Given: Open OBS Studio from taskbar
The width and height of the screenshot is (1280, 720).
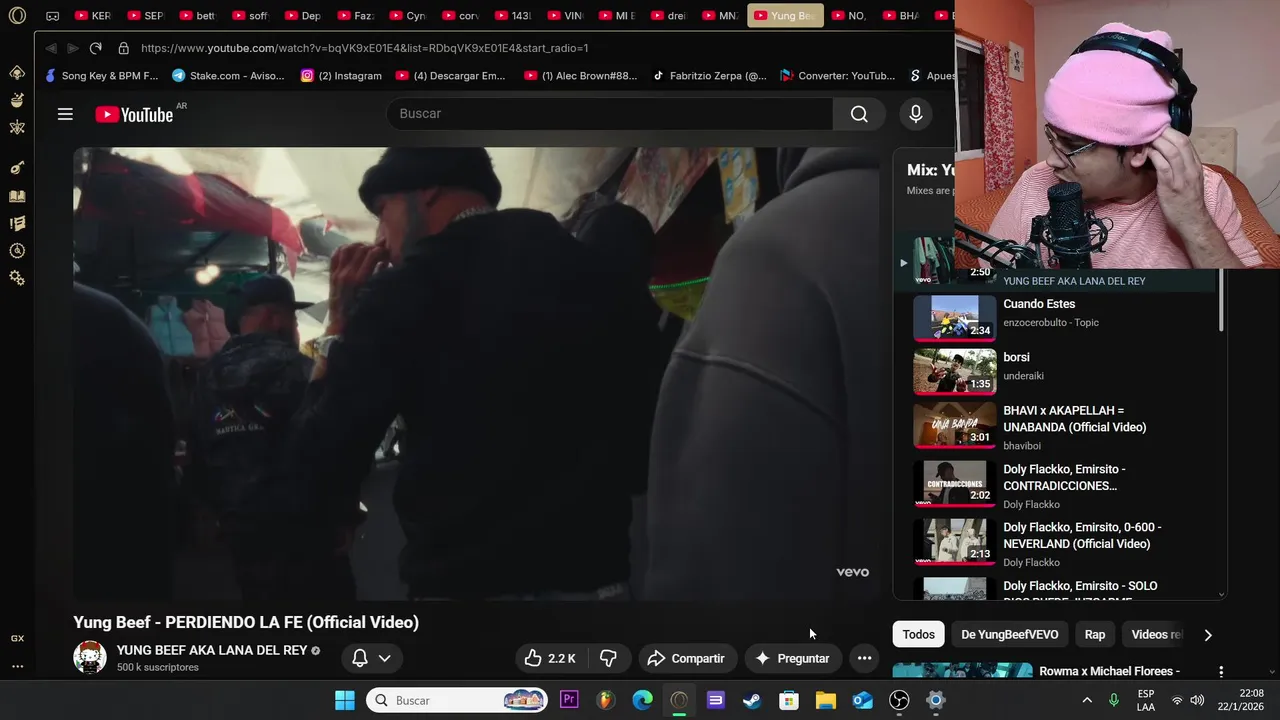Looking at the screenshot, I should pyautogui.click(x=899, y=700).
